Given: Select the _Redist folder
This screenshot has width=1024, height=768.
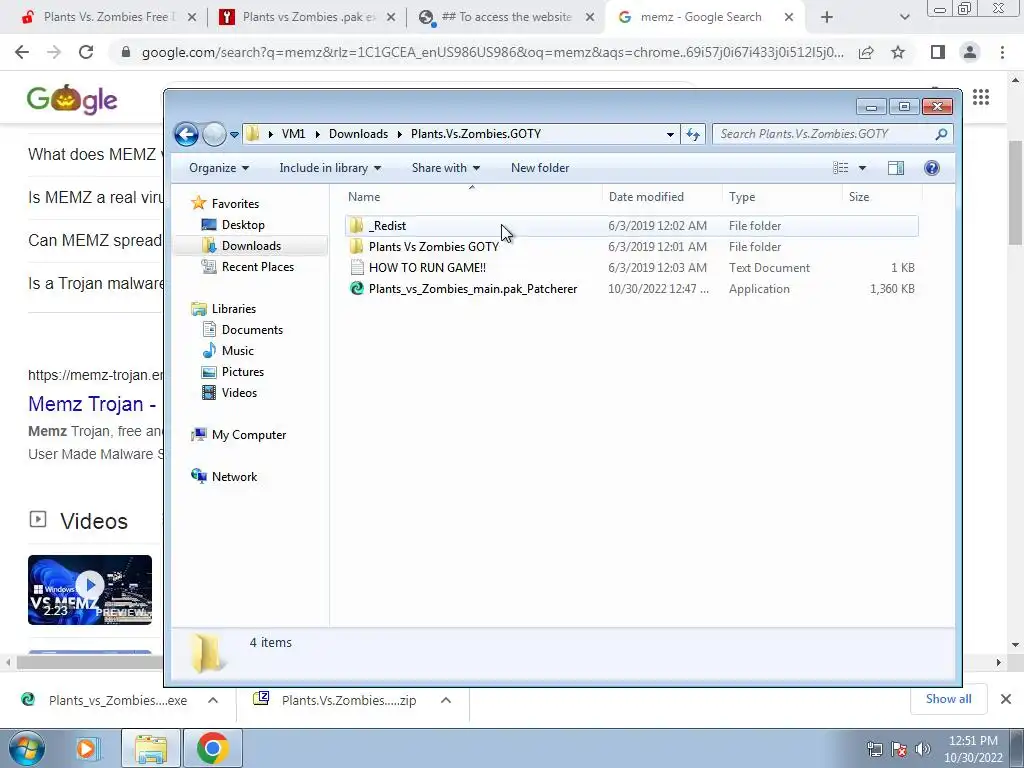Looking at the screenshot, I should coord(631,226).
